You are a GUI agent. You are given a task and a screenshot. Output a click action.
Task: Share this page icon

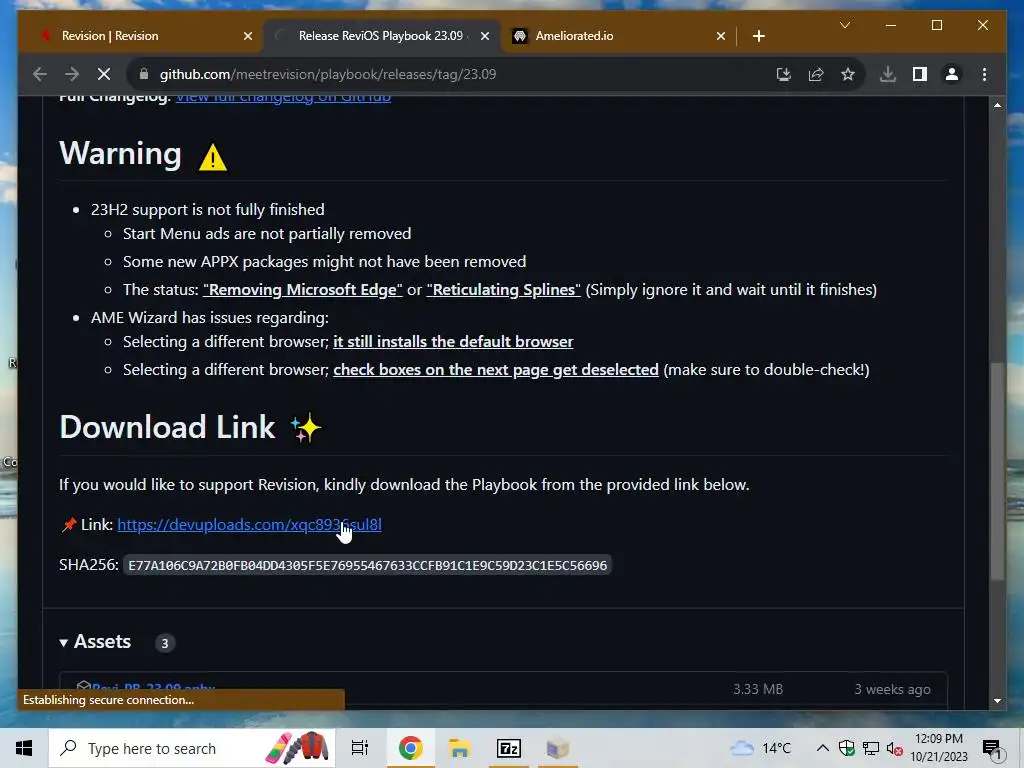click(816, 74)
